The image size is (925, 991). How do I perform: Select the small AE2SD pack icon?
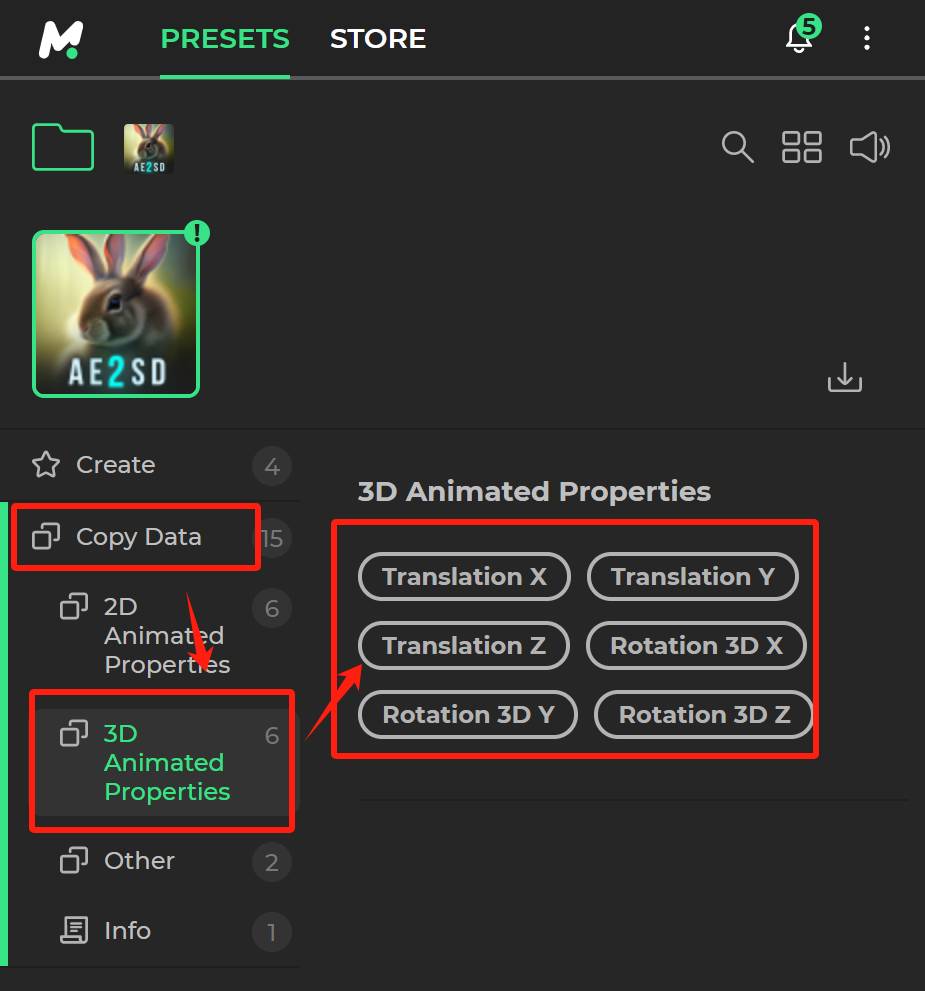148,148
